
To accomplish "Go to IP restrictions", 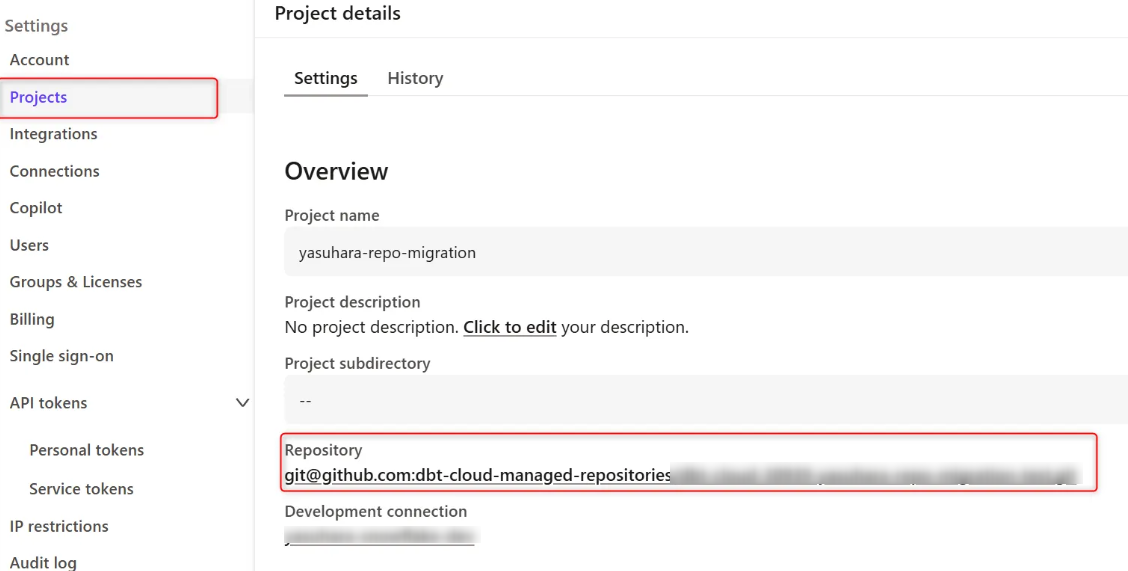I will click(x=59, y=526).
